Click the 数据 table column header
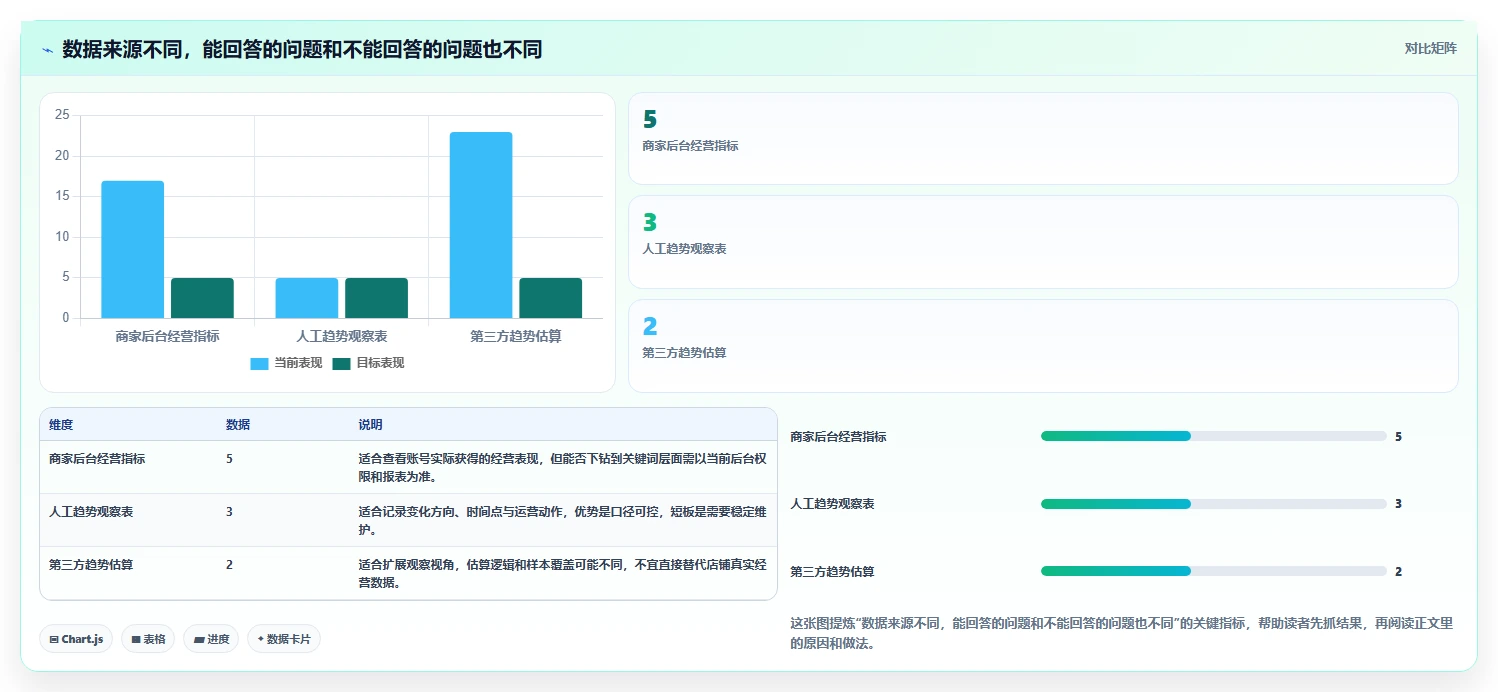The height and width of the screenshot is (692, 1498). click(x=238, y=425)
